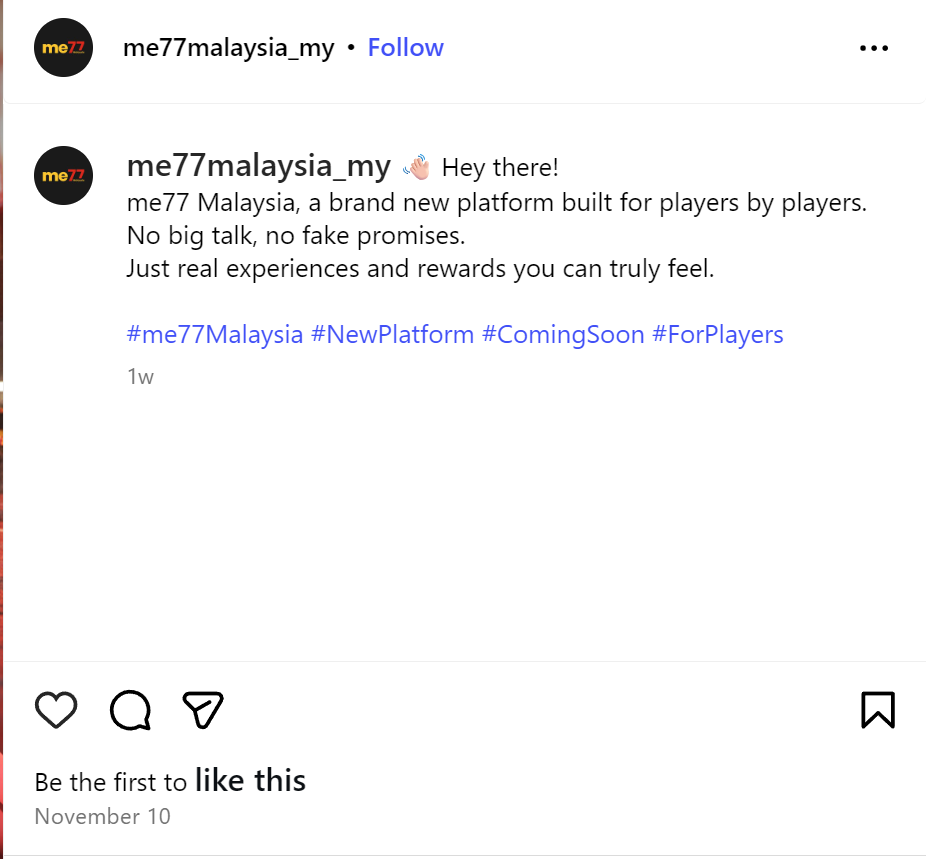Click the "Hey there!" caption text

pyautogui.click(x=500, y=167)
